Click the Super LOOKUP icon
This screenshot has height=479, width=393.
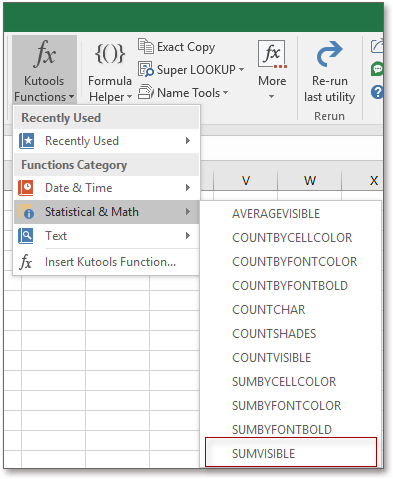(x=146, y=69)
